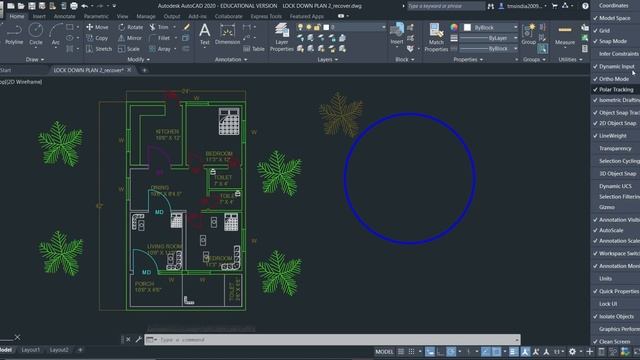This screenshot has height=360, width=640.
Task: Click the keyword search box in title bar
Action: click(446, 6)
